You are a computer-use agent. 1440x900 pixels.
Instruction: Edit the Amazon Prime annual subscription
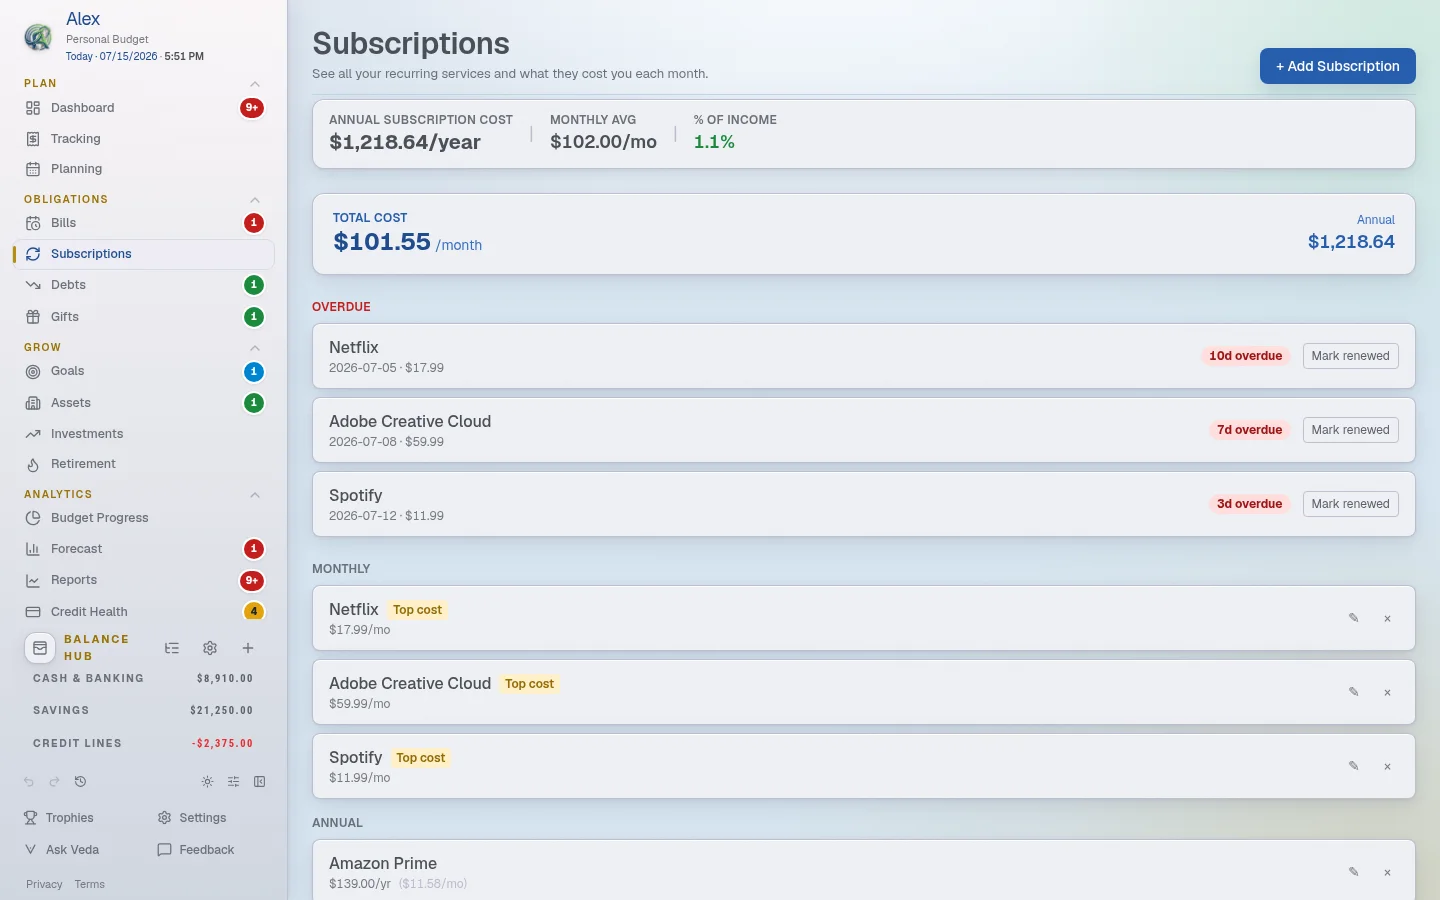tap(1353, 872)
